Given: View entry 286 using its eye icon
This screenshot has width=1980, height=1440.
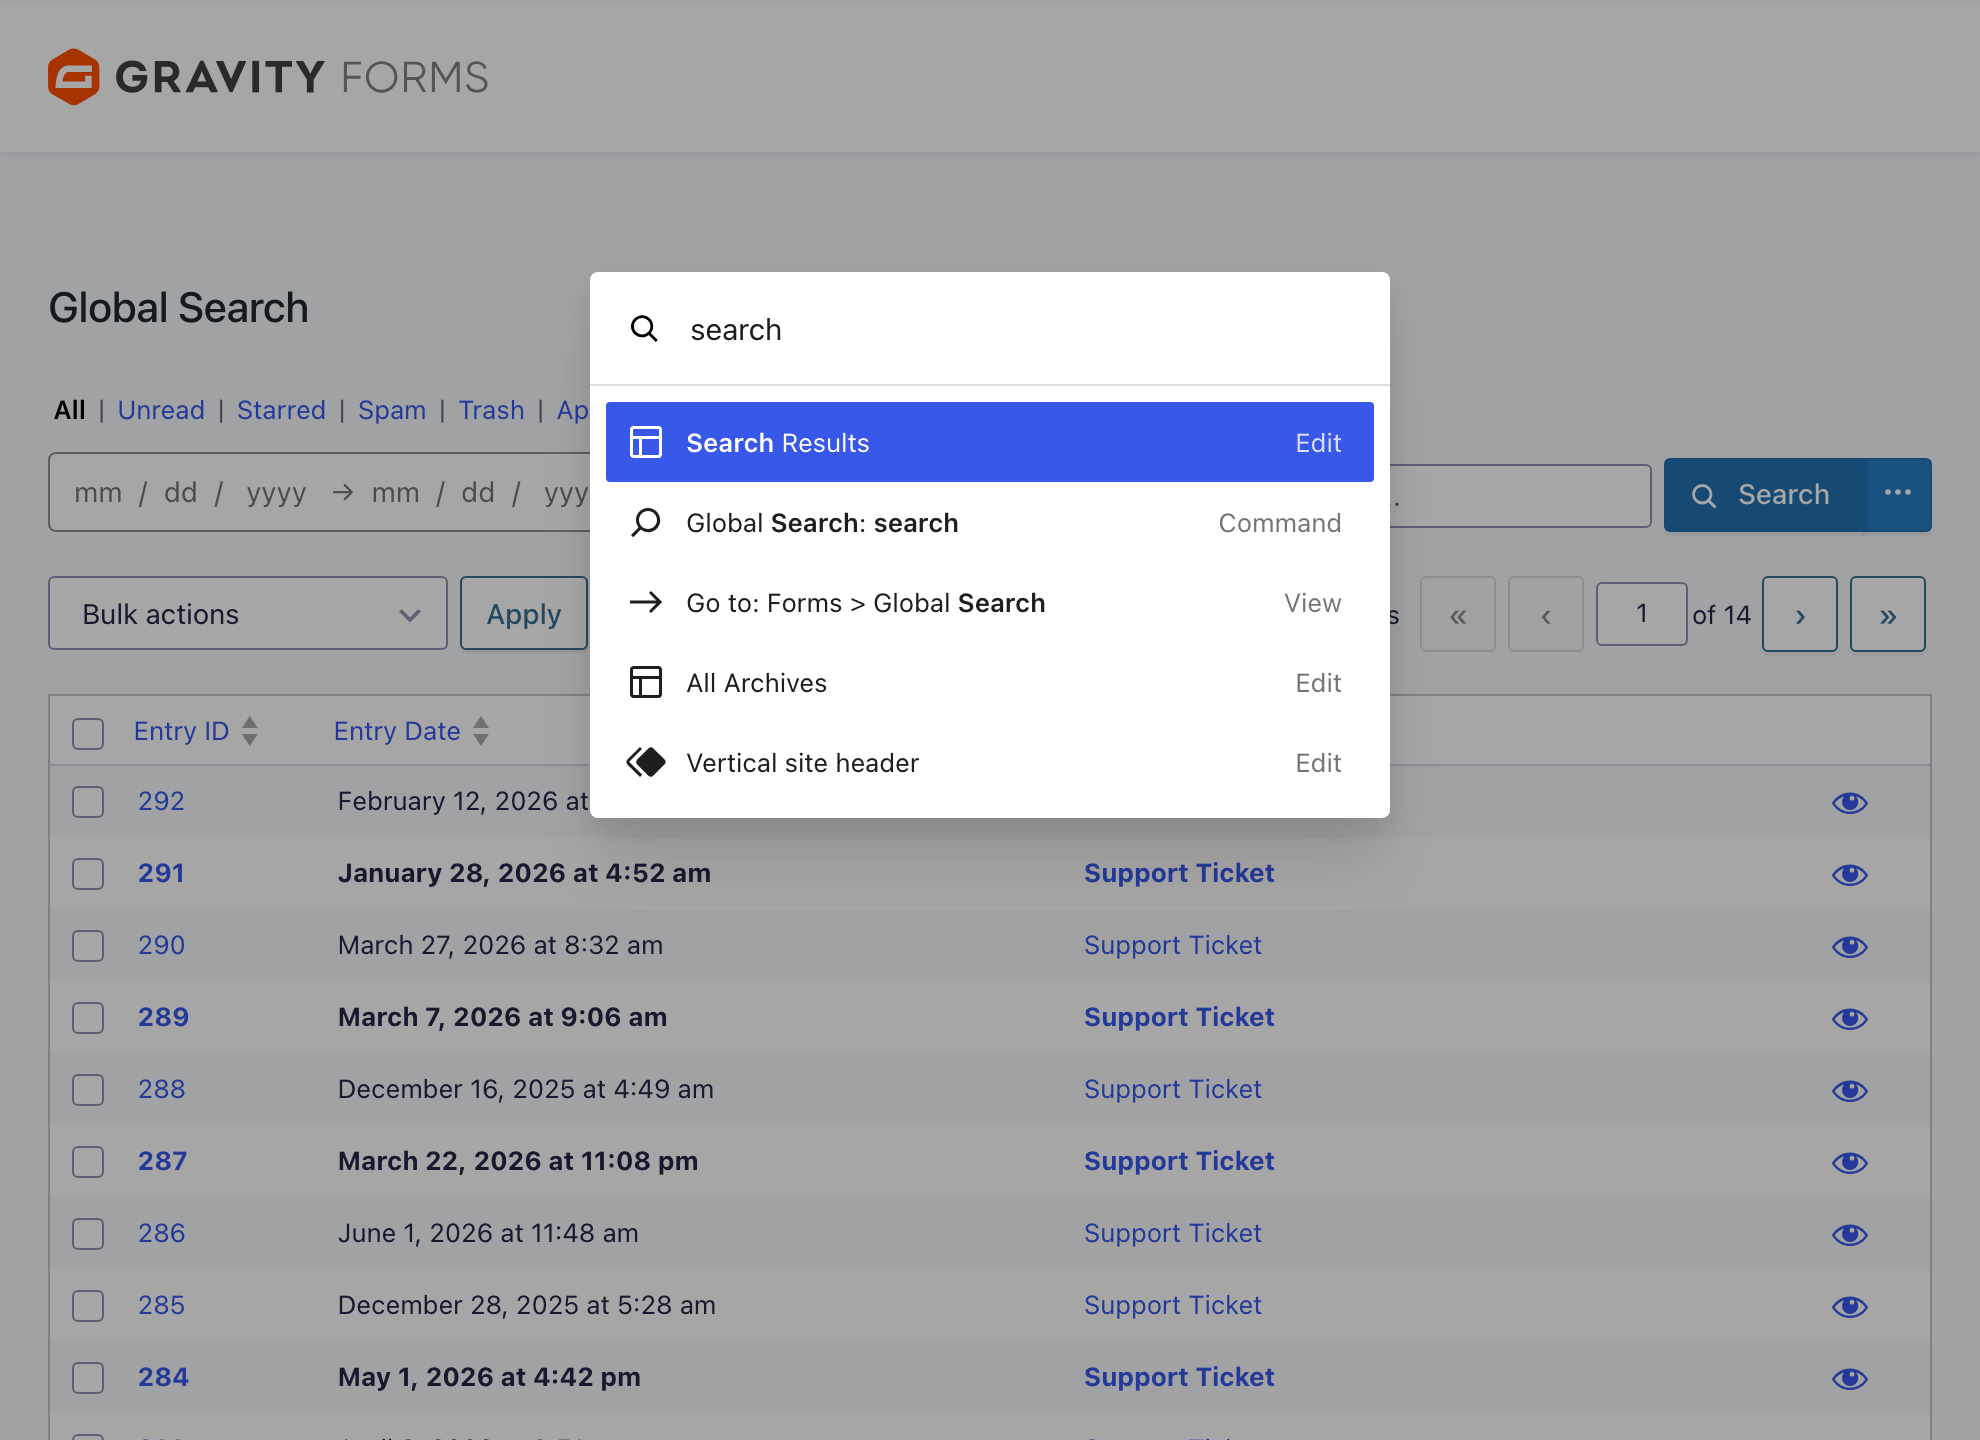Looking at the screenshot, I should (x=1850, y=1234).
